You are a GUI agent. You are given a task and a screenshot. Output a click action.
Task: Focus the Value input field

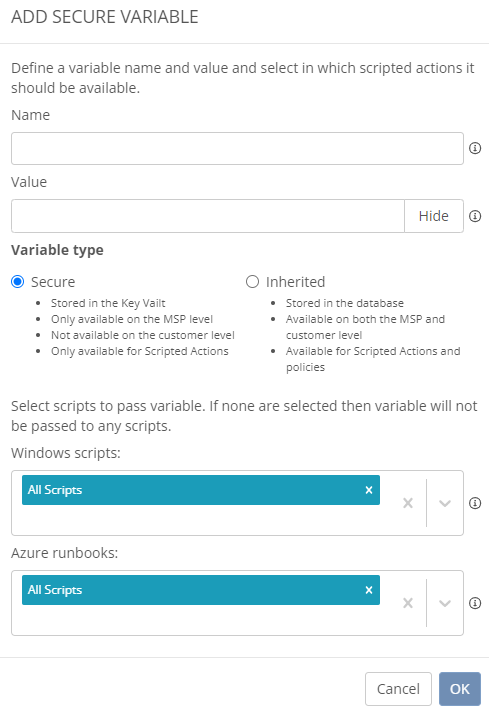pos(208,216)
